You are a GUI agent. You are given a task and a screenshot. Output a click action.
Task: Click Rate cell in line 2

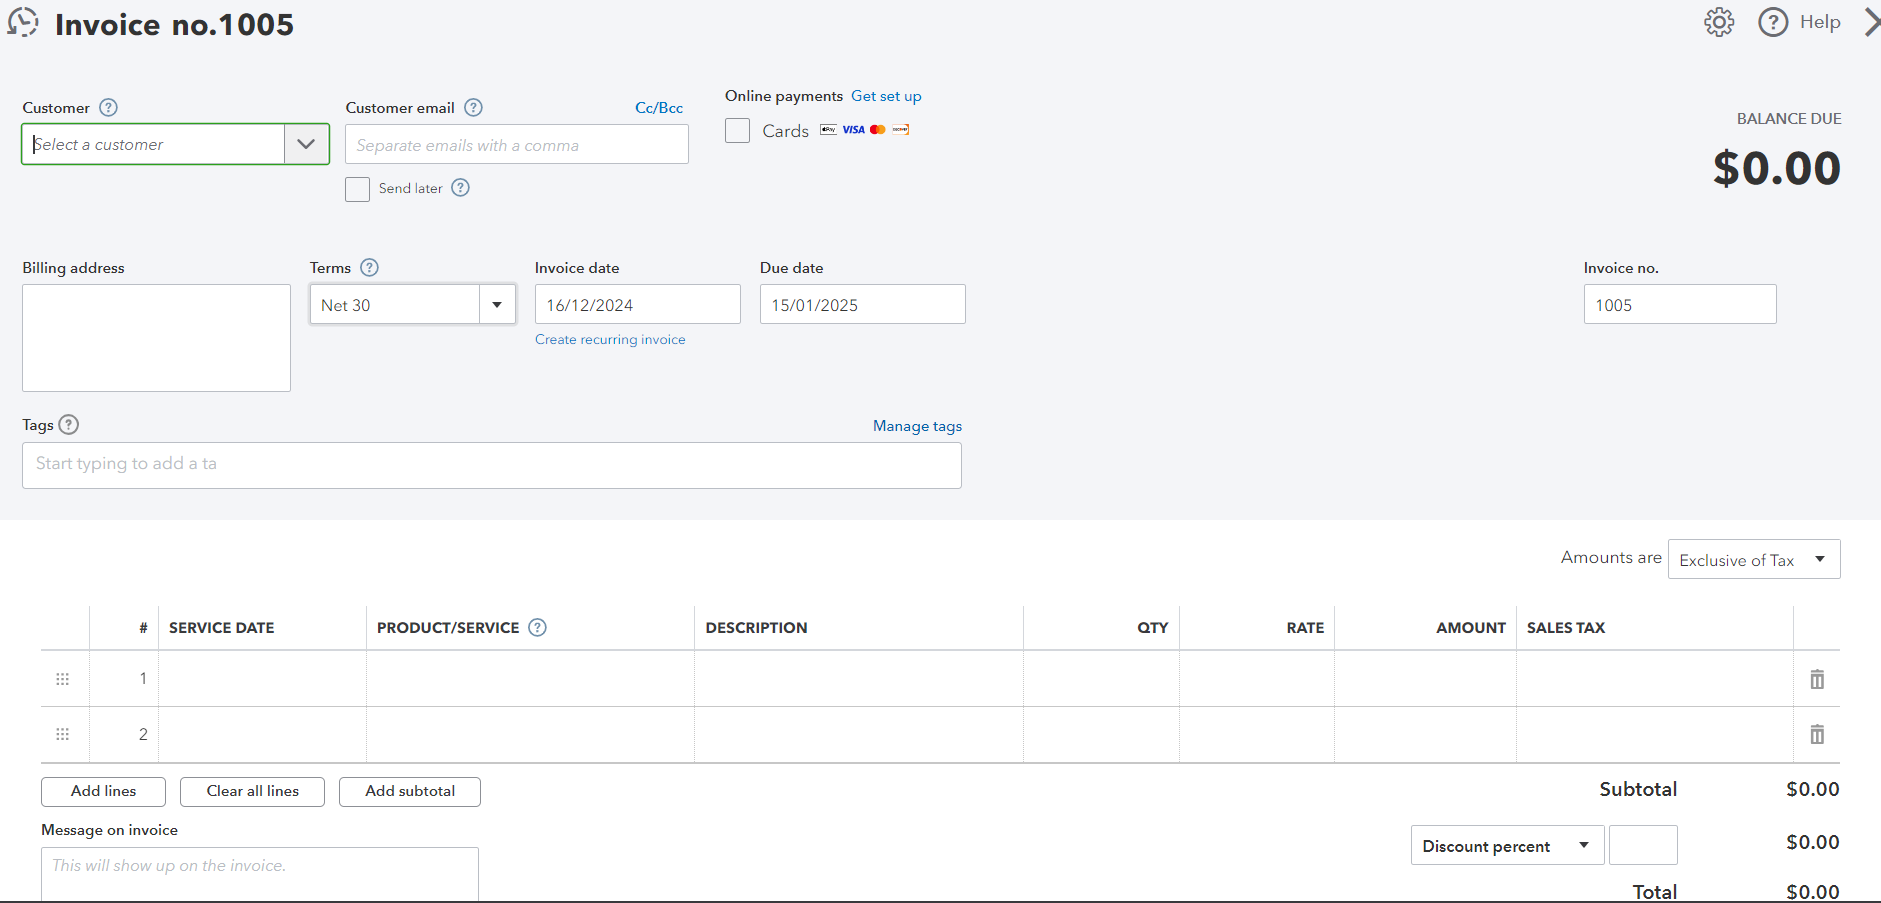pyautogui.click(x=1257, y=735)
